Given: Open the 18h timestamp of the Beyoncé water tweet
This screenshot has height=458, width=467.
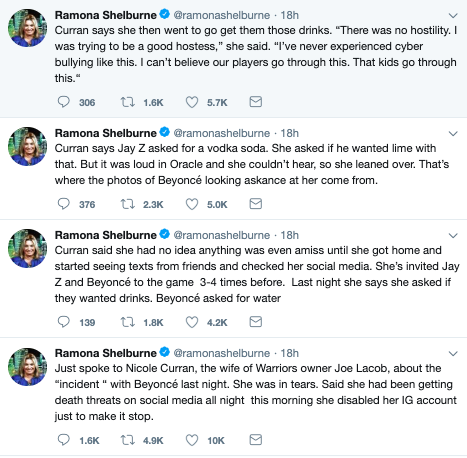Looking at the screenshot, I should 289,235.
